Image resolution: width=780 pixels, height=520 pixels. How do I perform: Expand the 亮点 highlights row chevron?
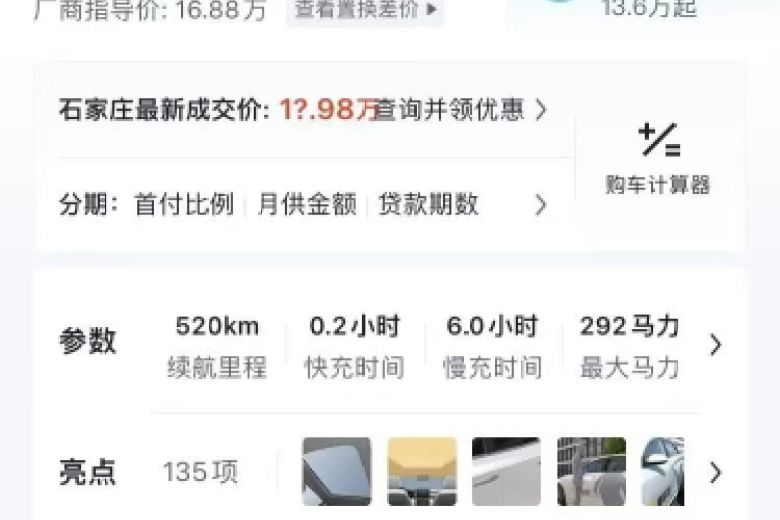[x=715, y=472]
